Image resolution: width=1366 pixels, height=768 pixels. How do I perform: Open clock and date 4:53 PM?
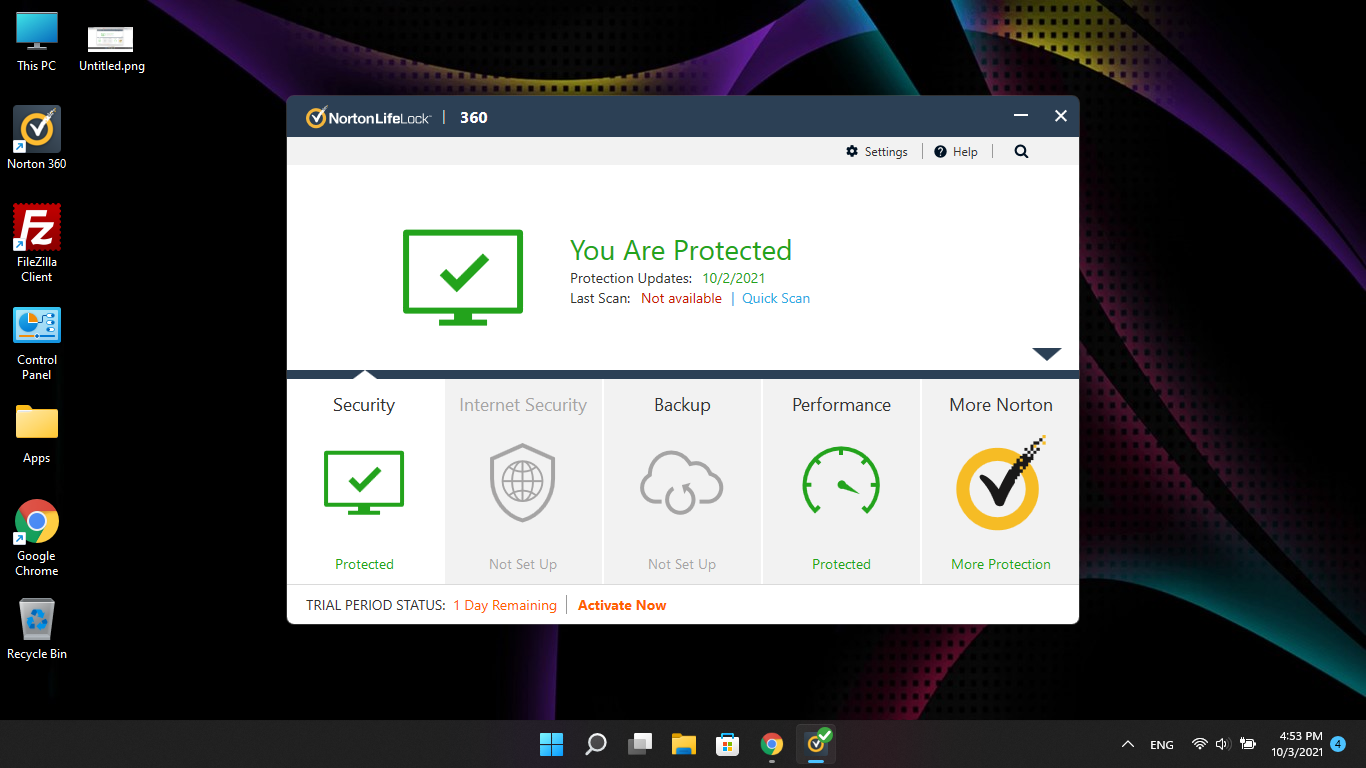tap(1297, 744)
